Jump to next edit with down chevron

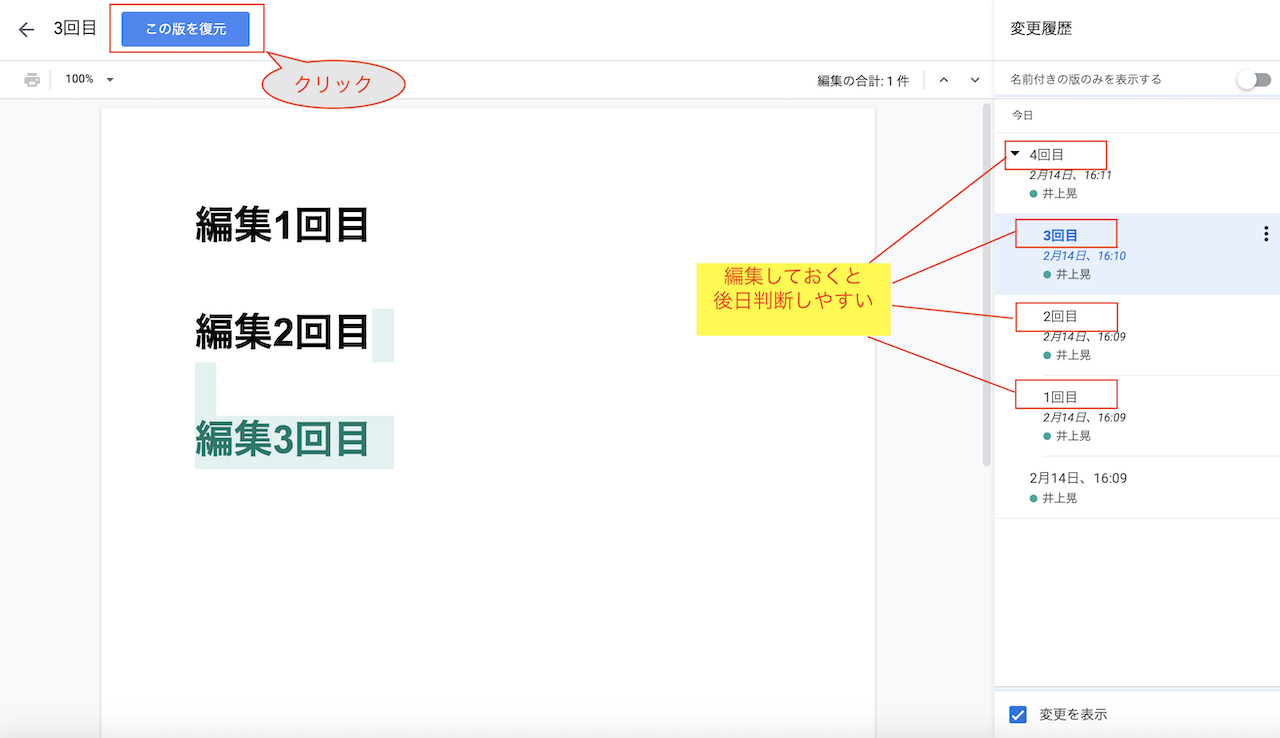tap(975, 80)
